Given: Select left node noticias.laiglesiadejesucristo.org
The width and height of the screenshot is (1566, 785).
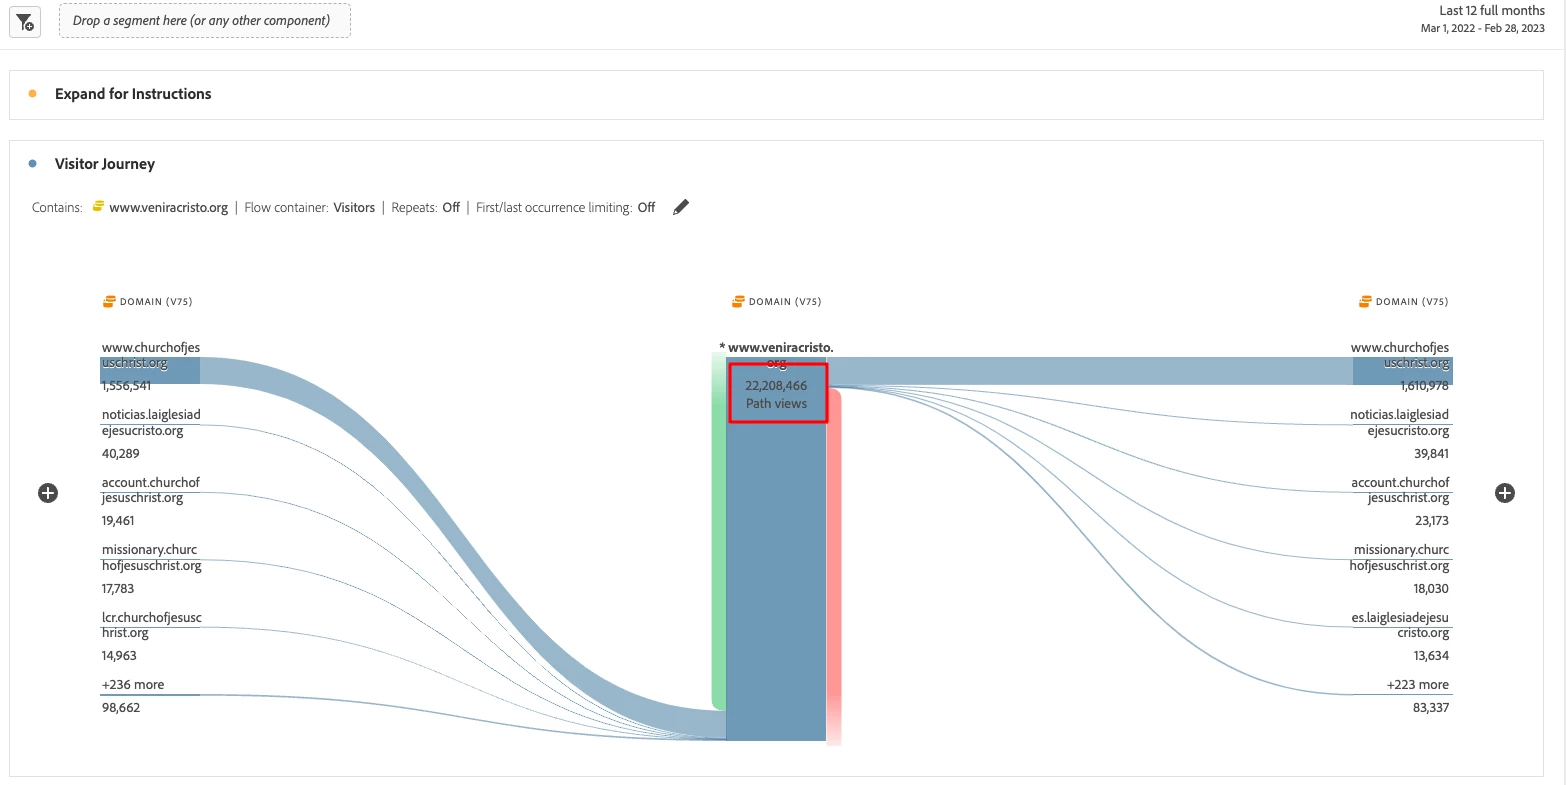Looking at the screenshot, I should [151, 423].
